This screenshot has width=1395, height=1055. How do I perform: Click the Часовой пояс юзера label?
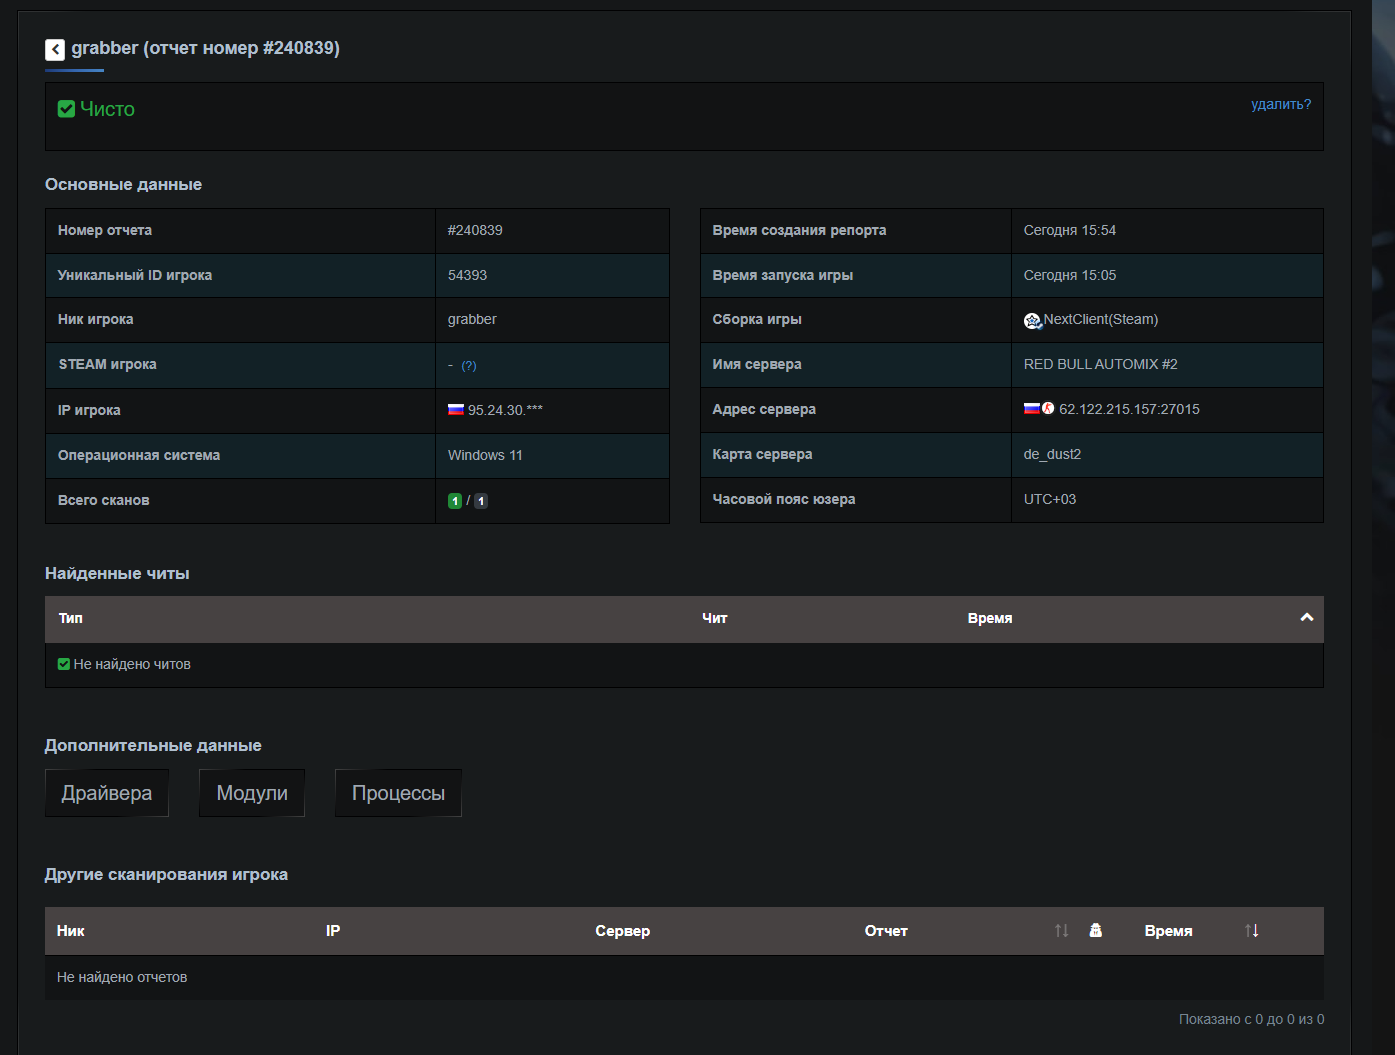pos(784,499)
